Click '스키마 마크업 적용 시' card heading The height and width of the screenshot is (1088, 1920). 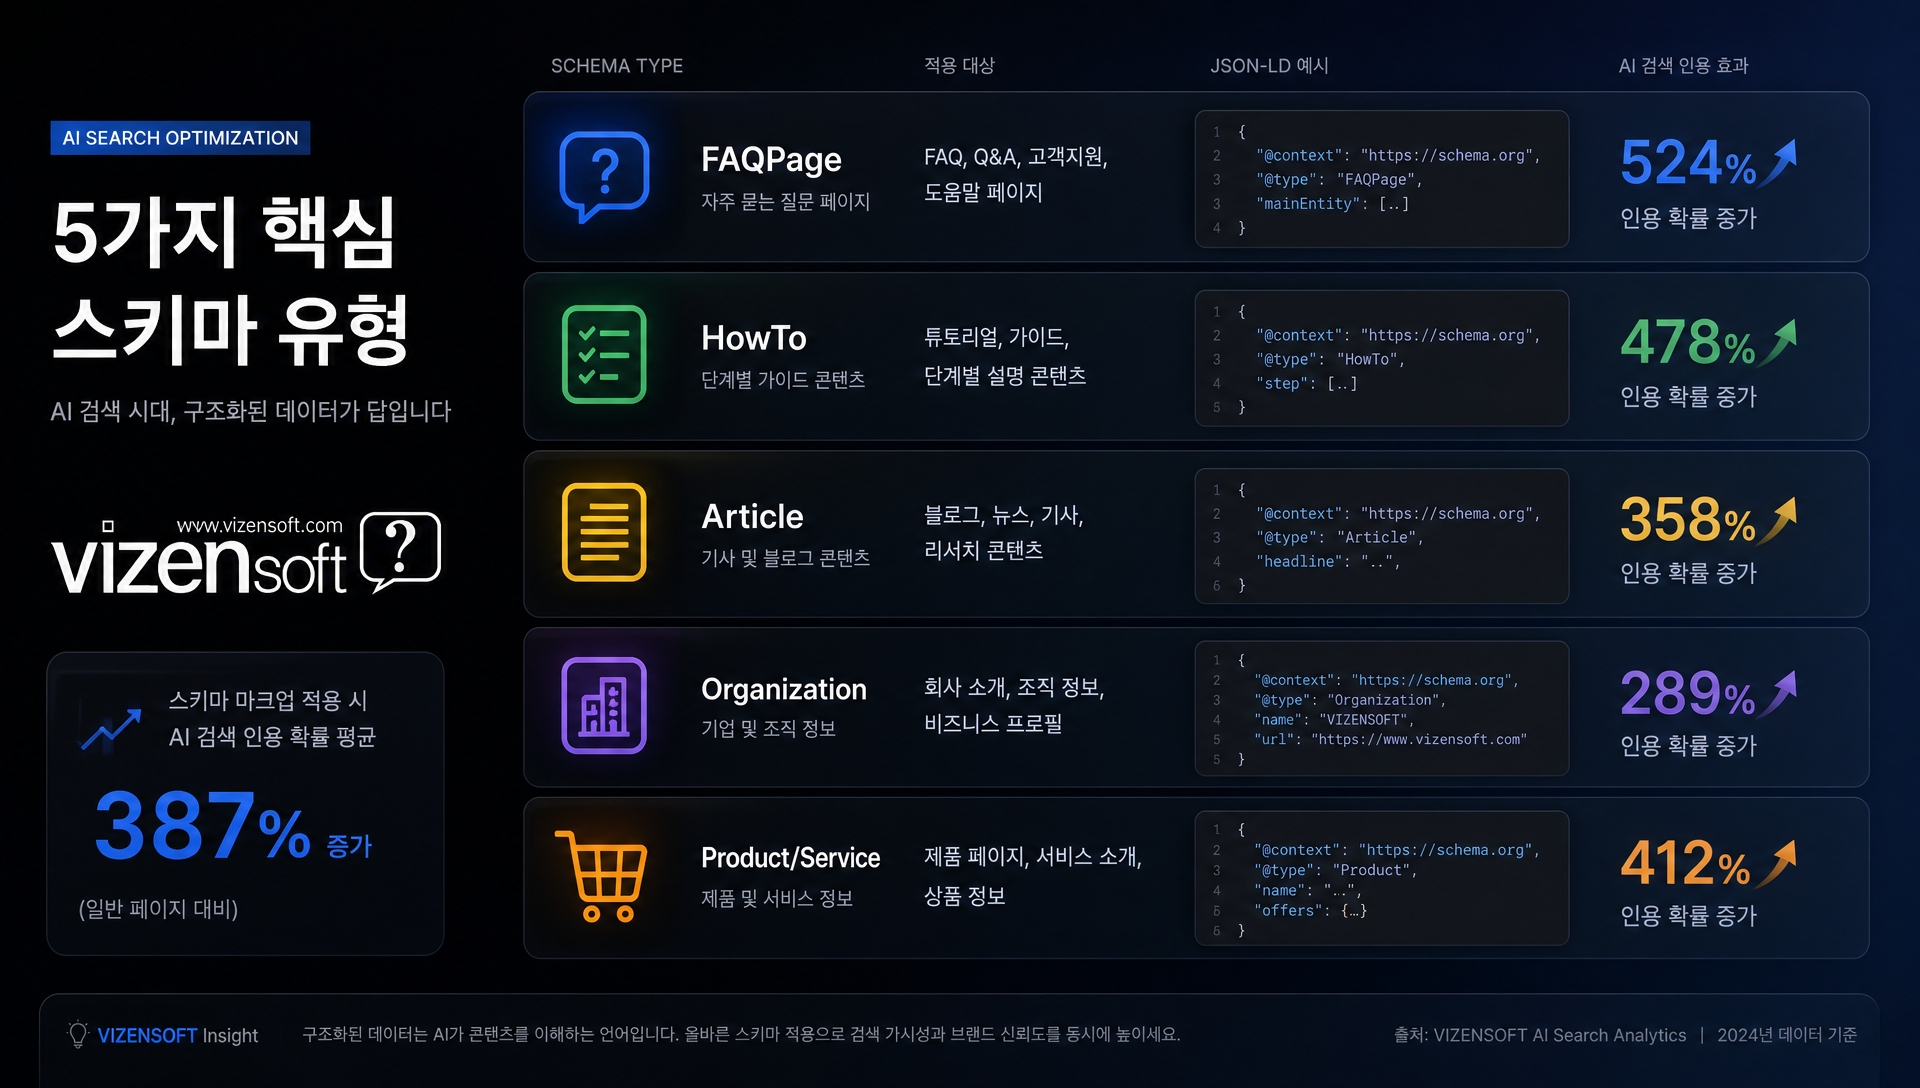(x=268, y=700)
